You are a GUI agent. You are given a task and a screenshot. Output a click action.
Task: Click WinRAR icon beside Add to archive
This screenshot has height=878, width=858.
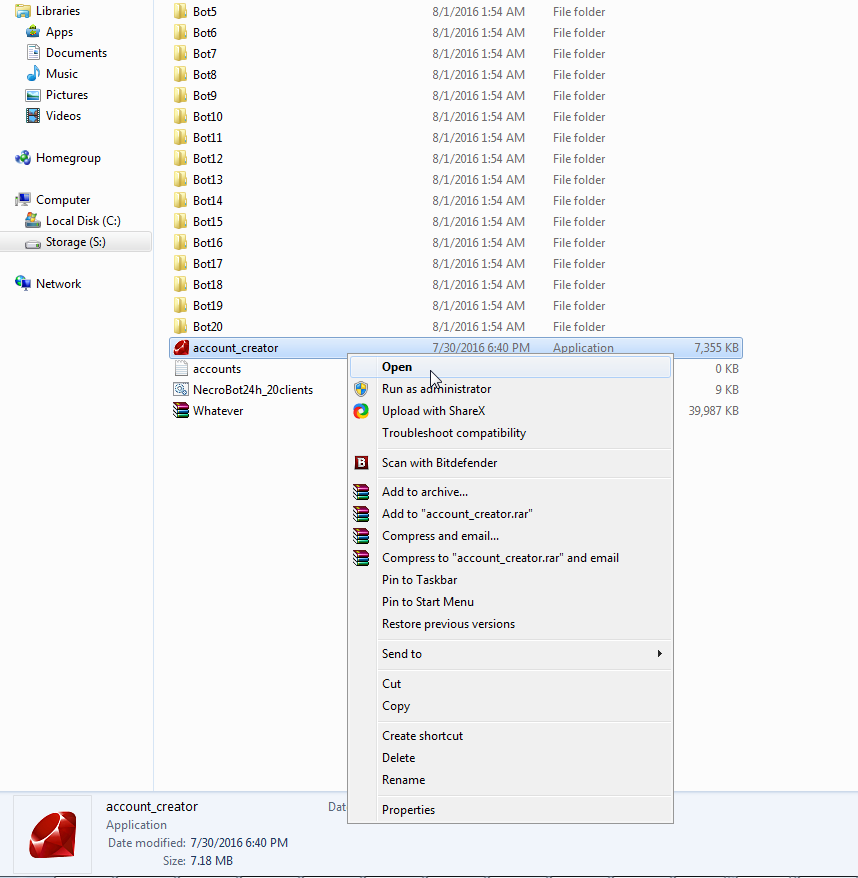coord(361,492)
